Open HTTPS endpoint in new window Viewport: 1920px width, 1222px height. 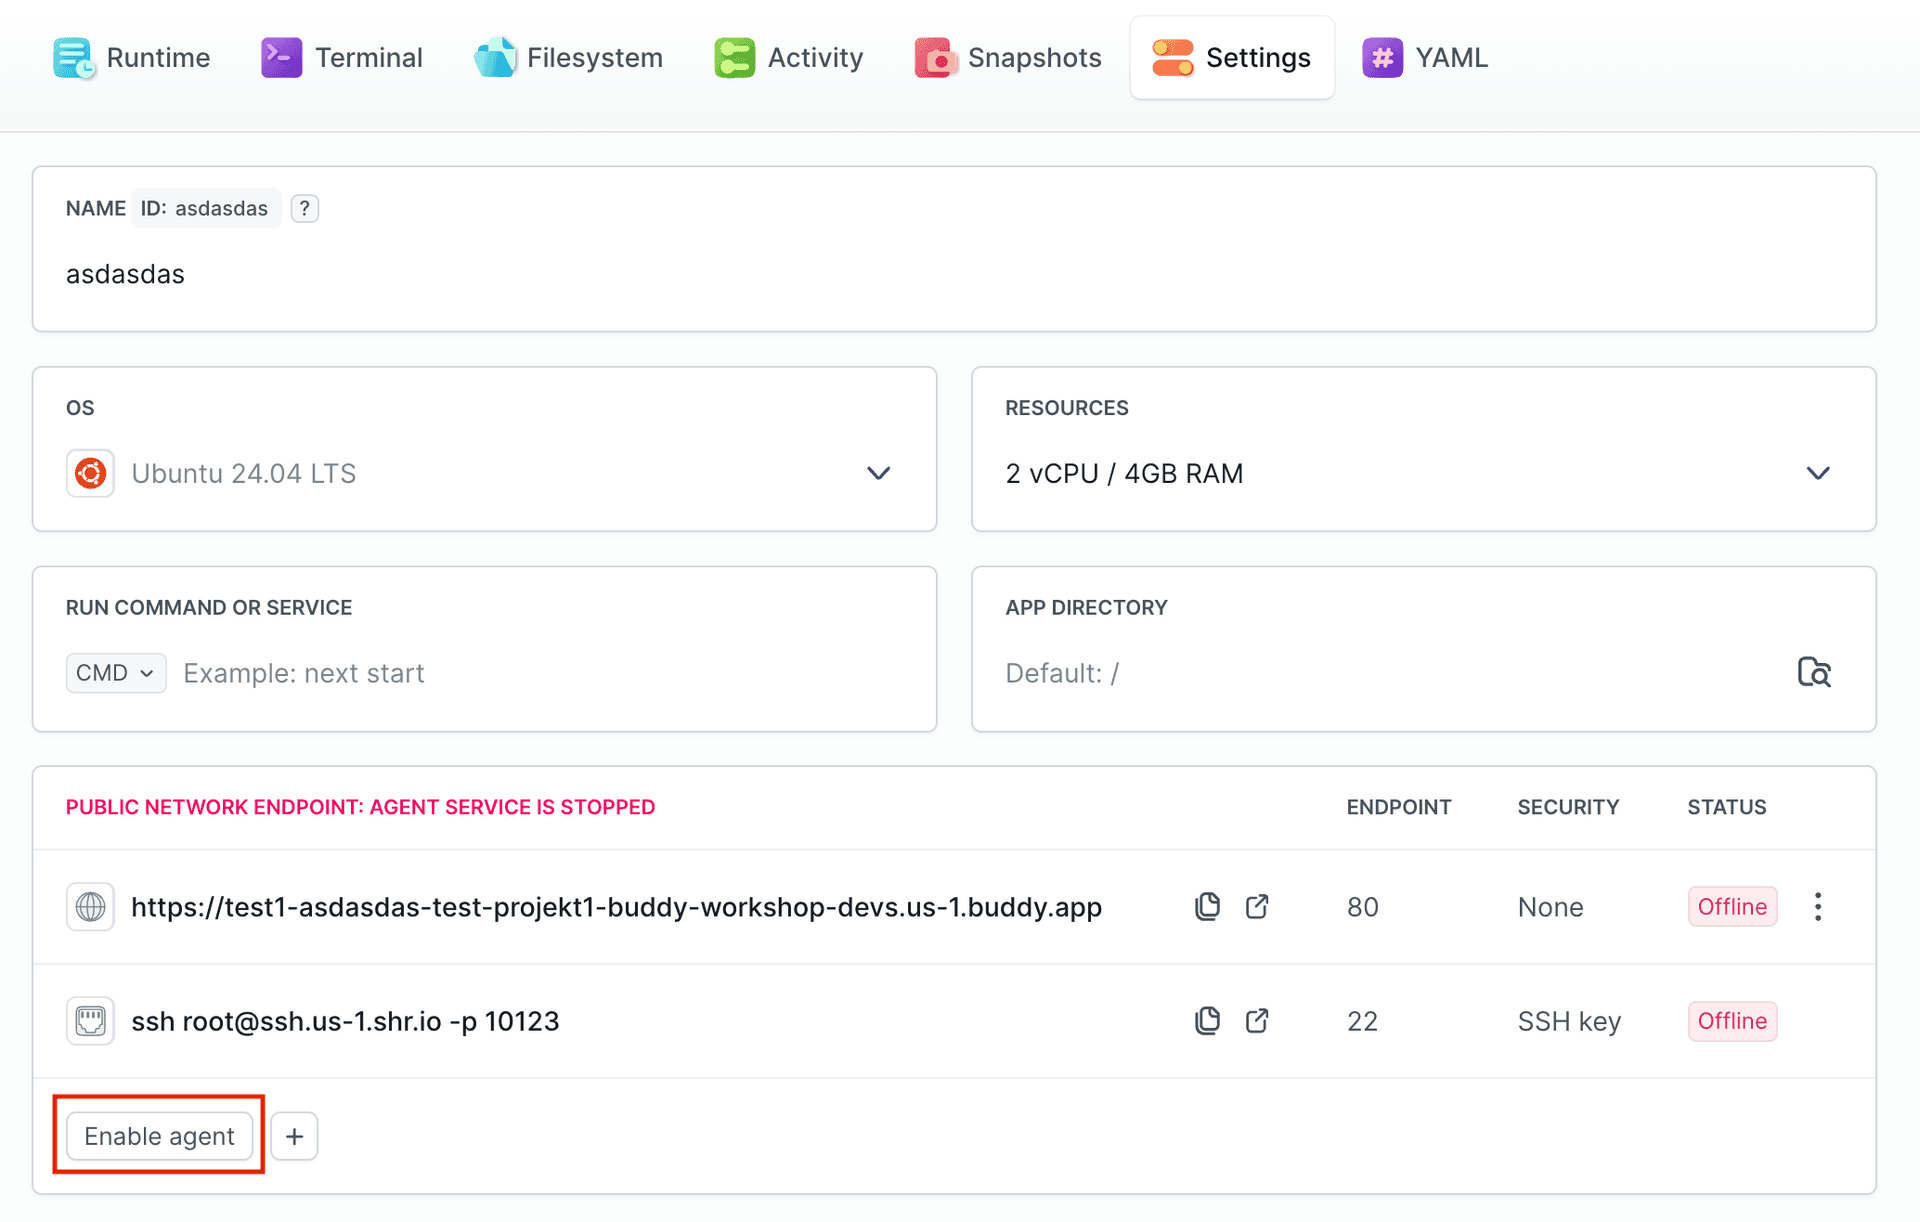[1257, 906]
